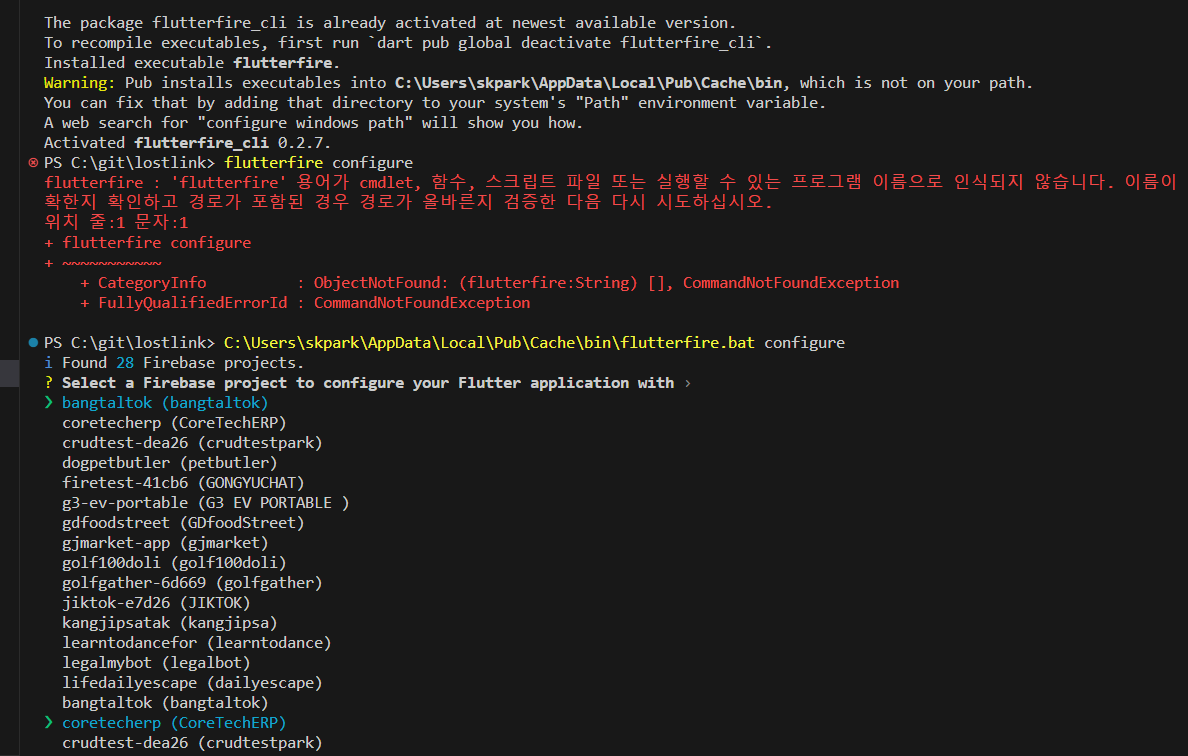Select the blue highlighted coretecherp (CoreTechERP) entry
The image size is (1188, 756).
coord(174,723)
